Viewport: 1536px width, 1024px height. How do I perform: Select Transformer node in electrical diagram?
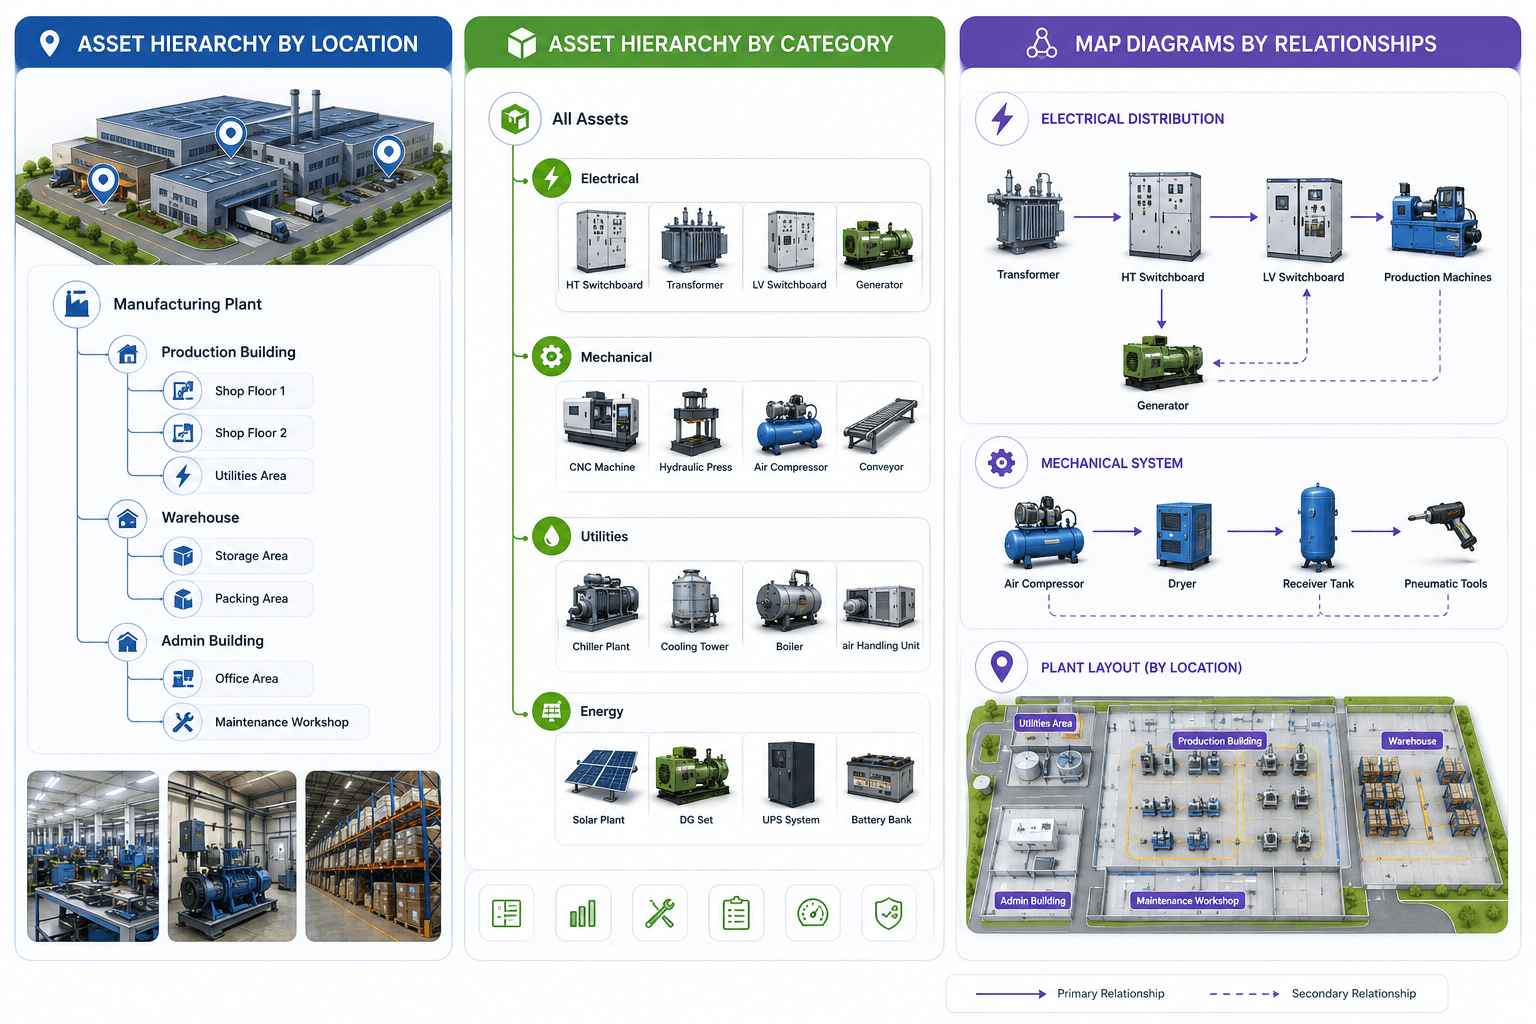click(x=1027, y=225)
